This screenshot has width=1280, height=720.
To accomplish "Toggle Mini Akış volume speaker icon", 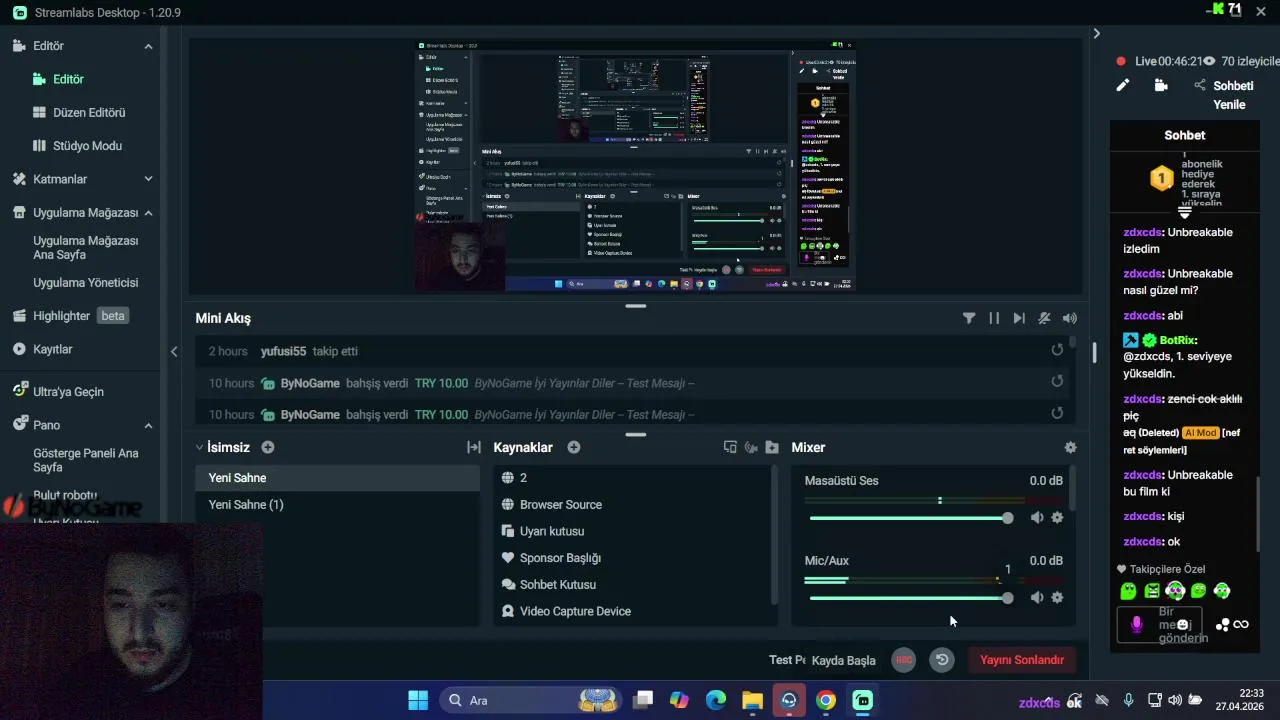I will (1070, 318).
